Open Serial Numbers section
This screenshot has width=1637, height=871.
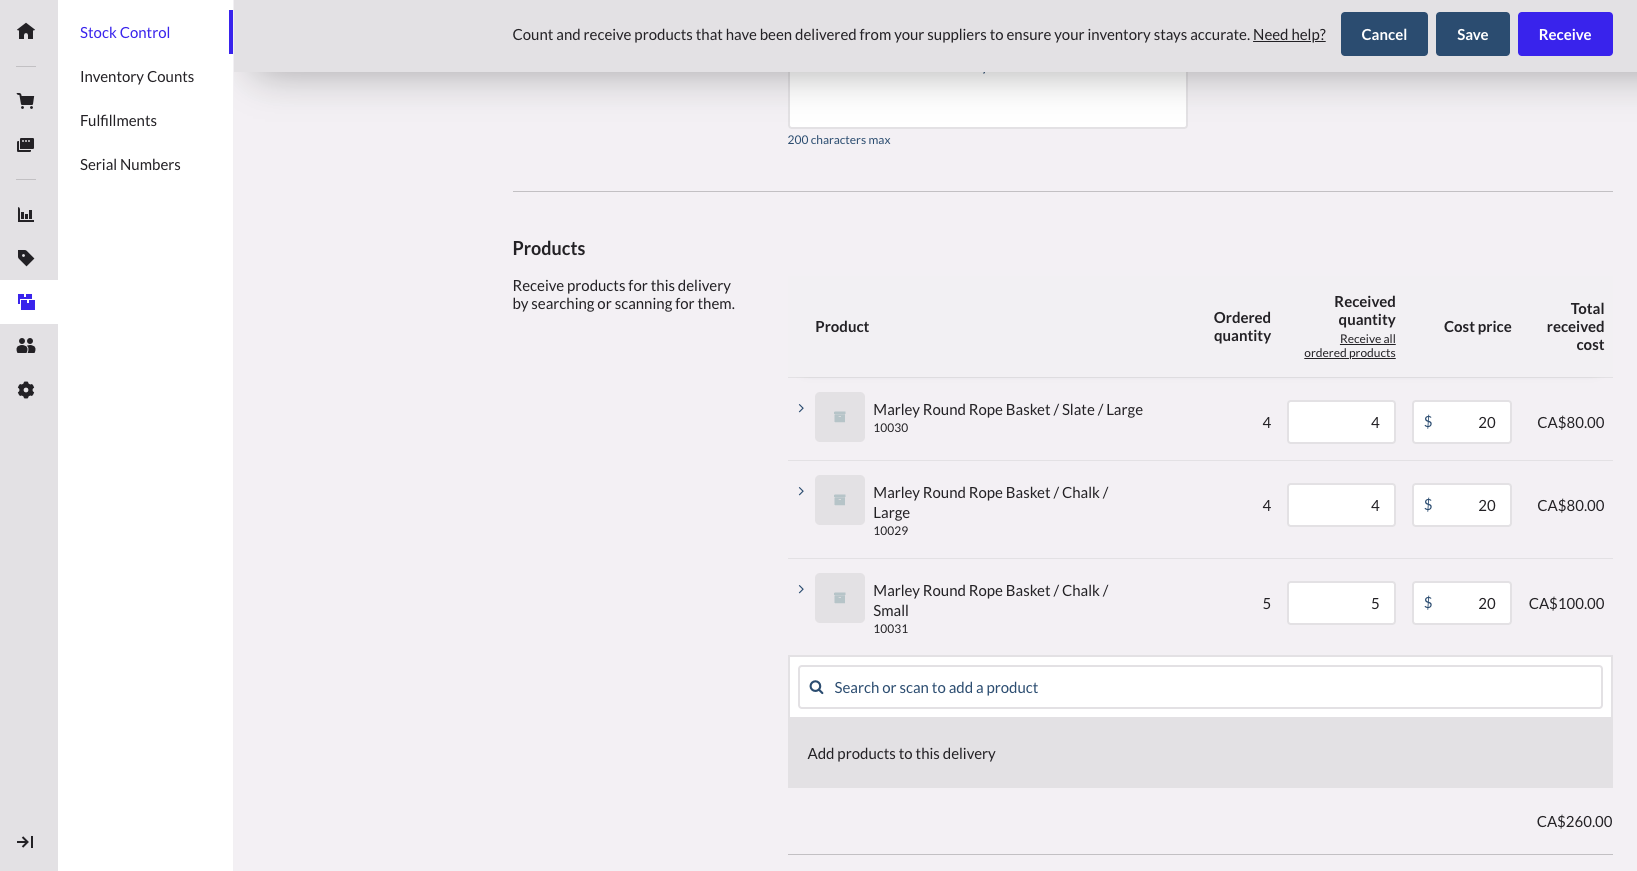click(x=130, y=165)
